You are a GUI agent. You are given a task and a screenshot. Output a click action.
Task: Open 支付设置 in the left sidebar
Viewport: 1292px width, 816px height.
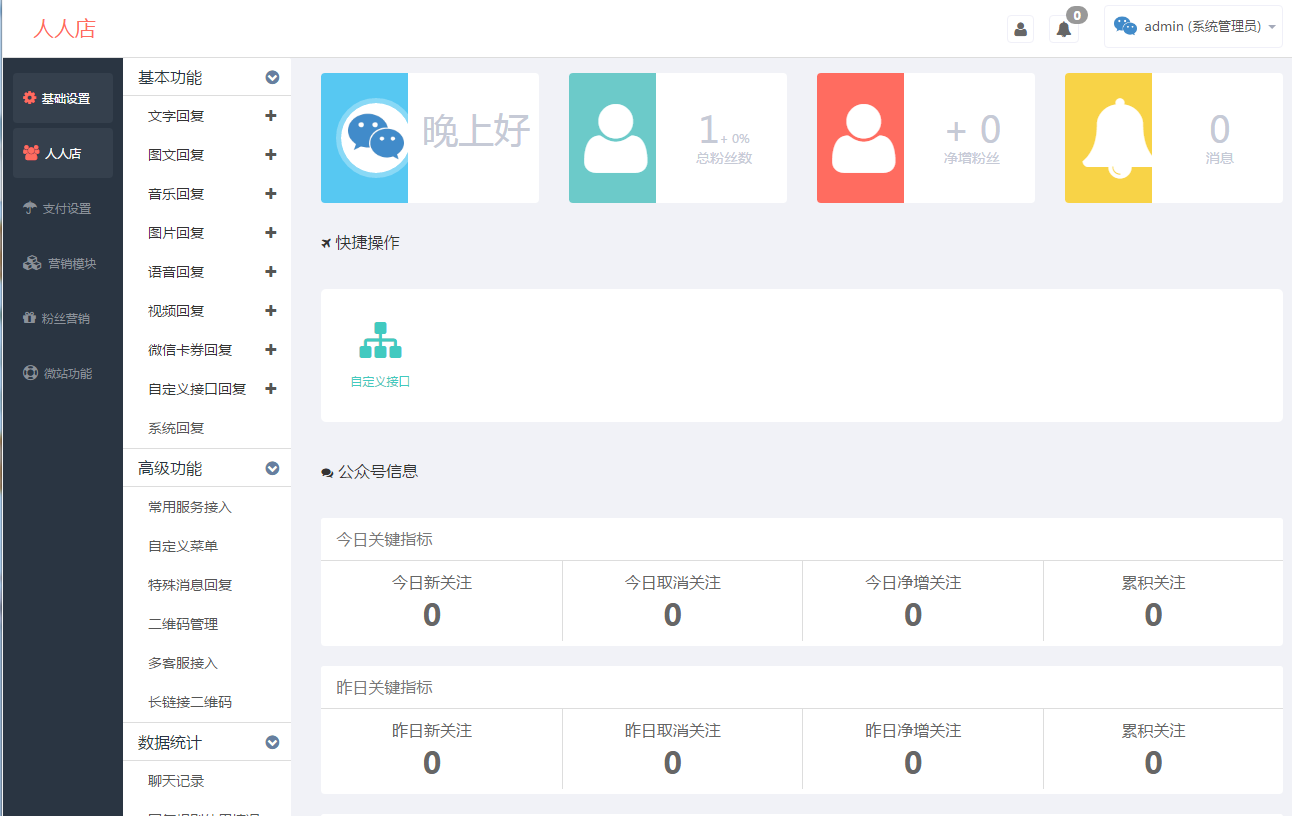(63, 208)
